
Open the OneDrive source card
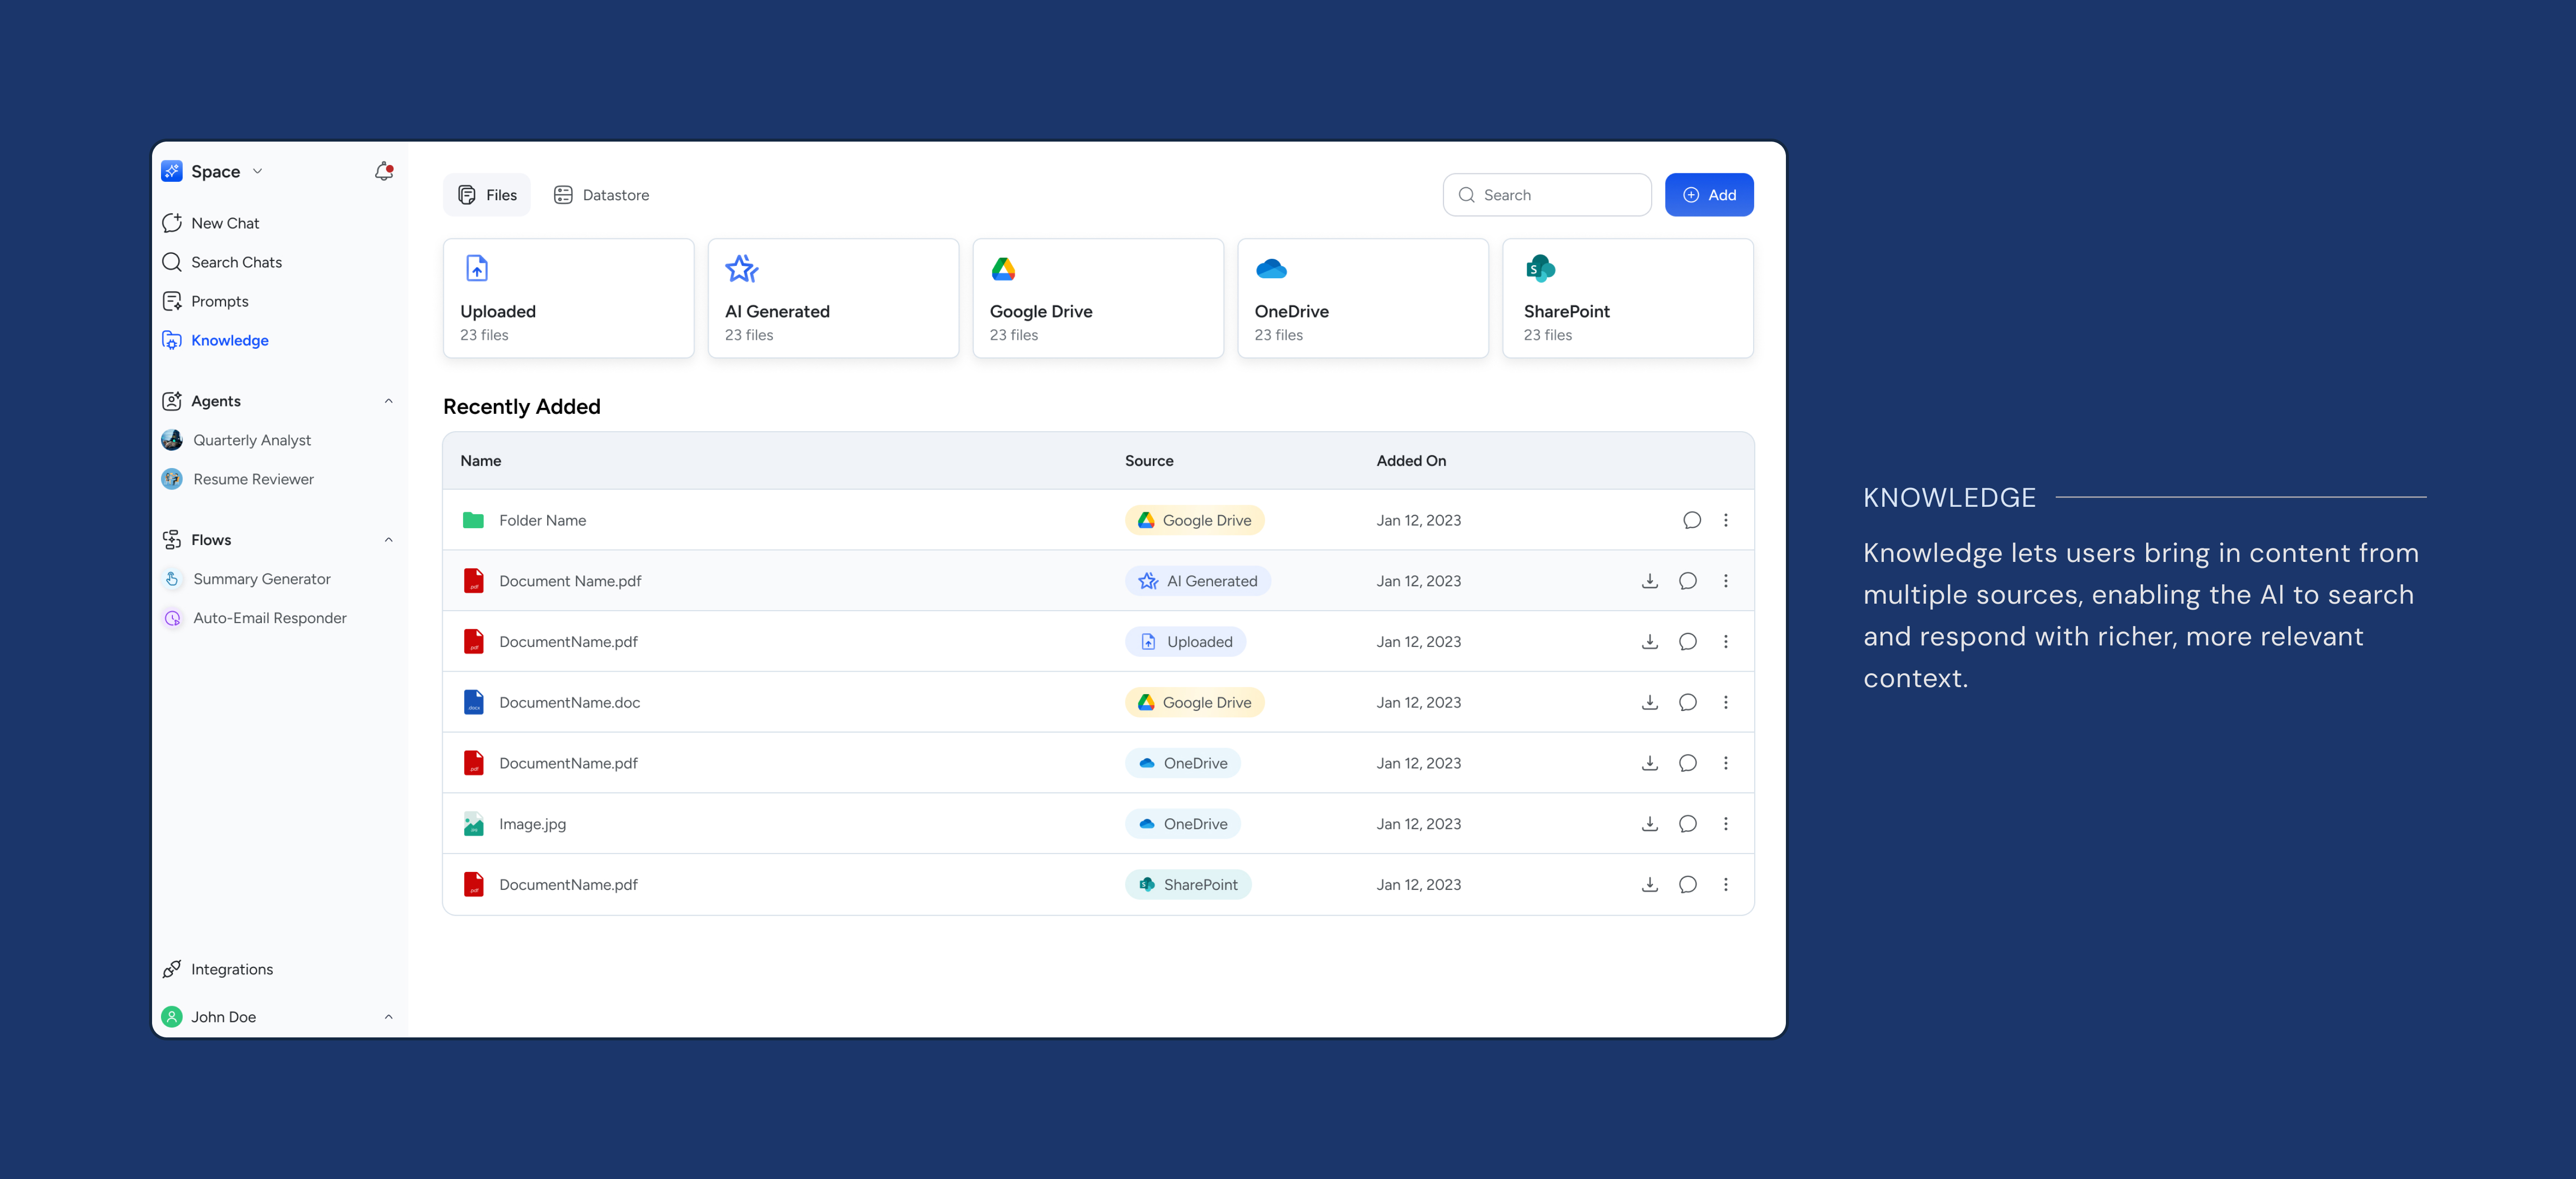point(1362,298)
